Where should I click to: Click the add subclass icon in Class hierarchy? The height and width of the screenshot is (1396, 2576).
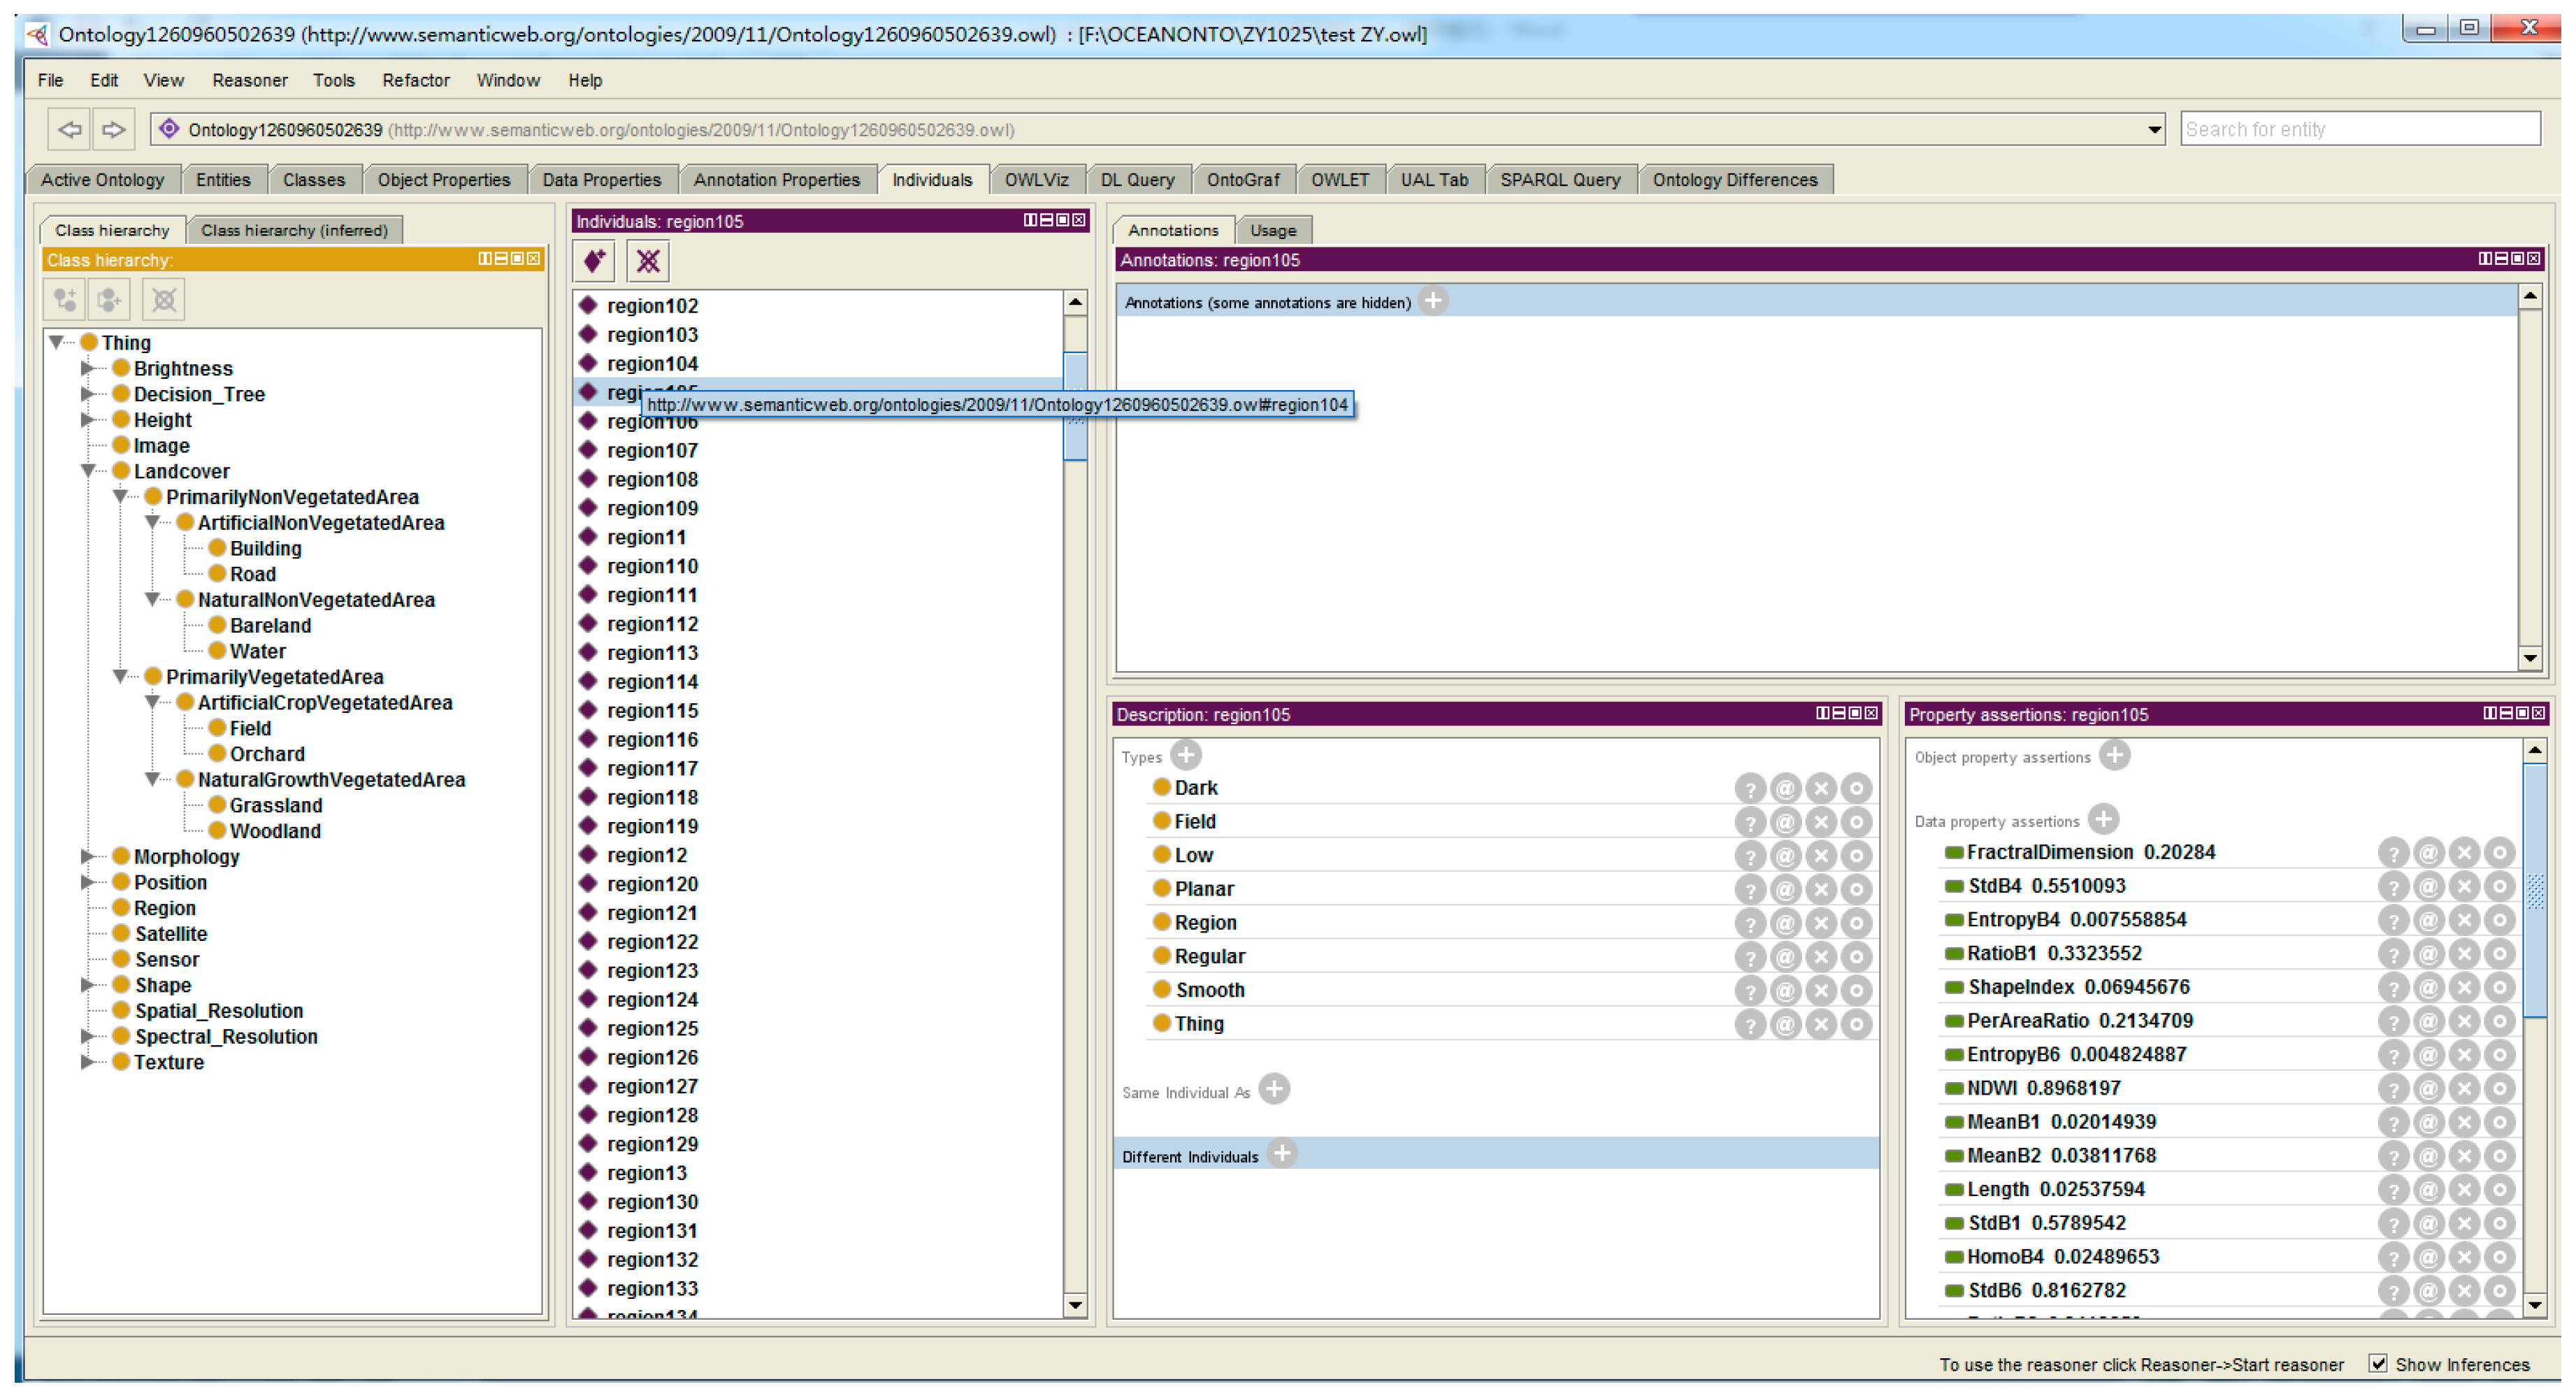66,300
